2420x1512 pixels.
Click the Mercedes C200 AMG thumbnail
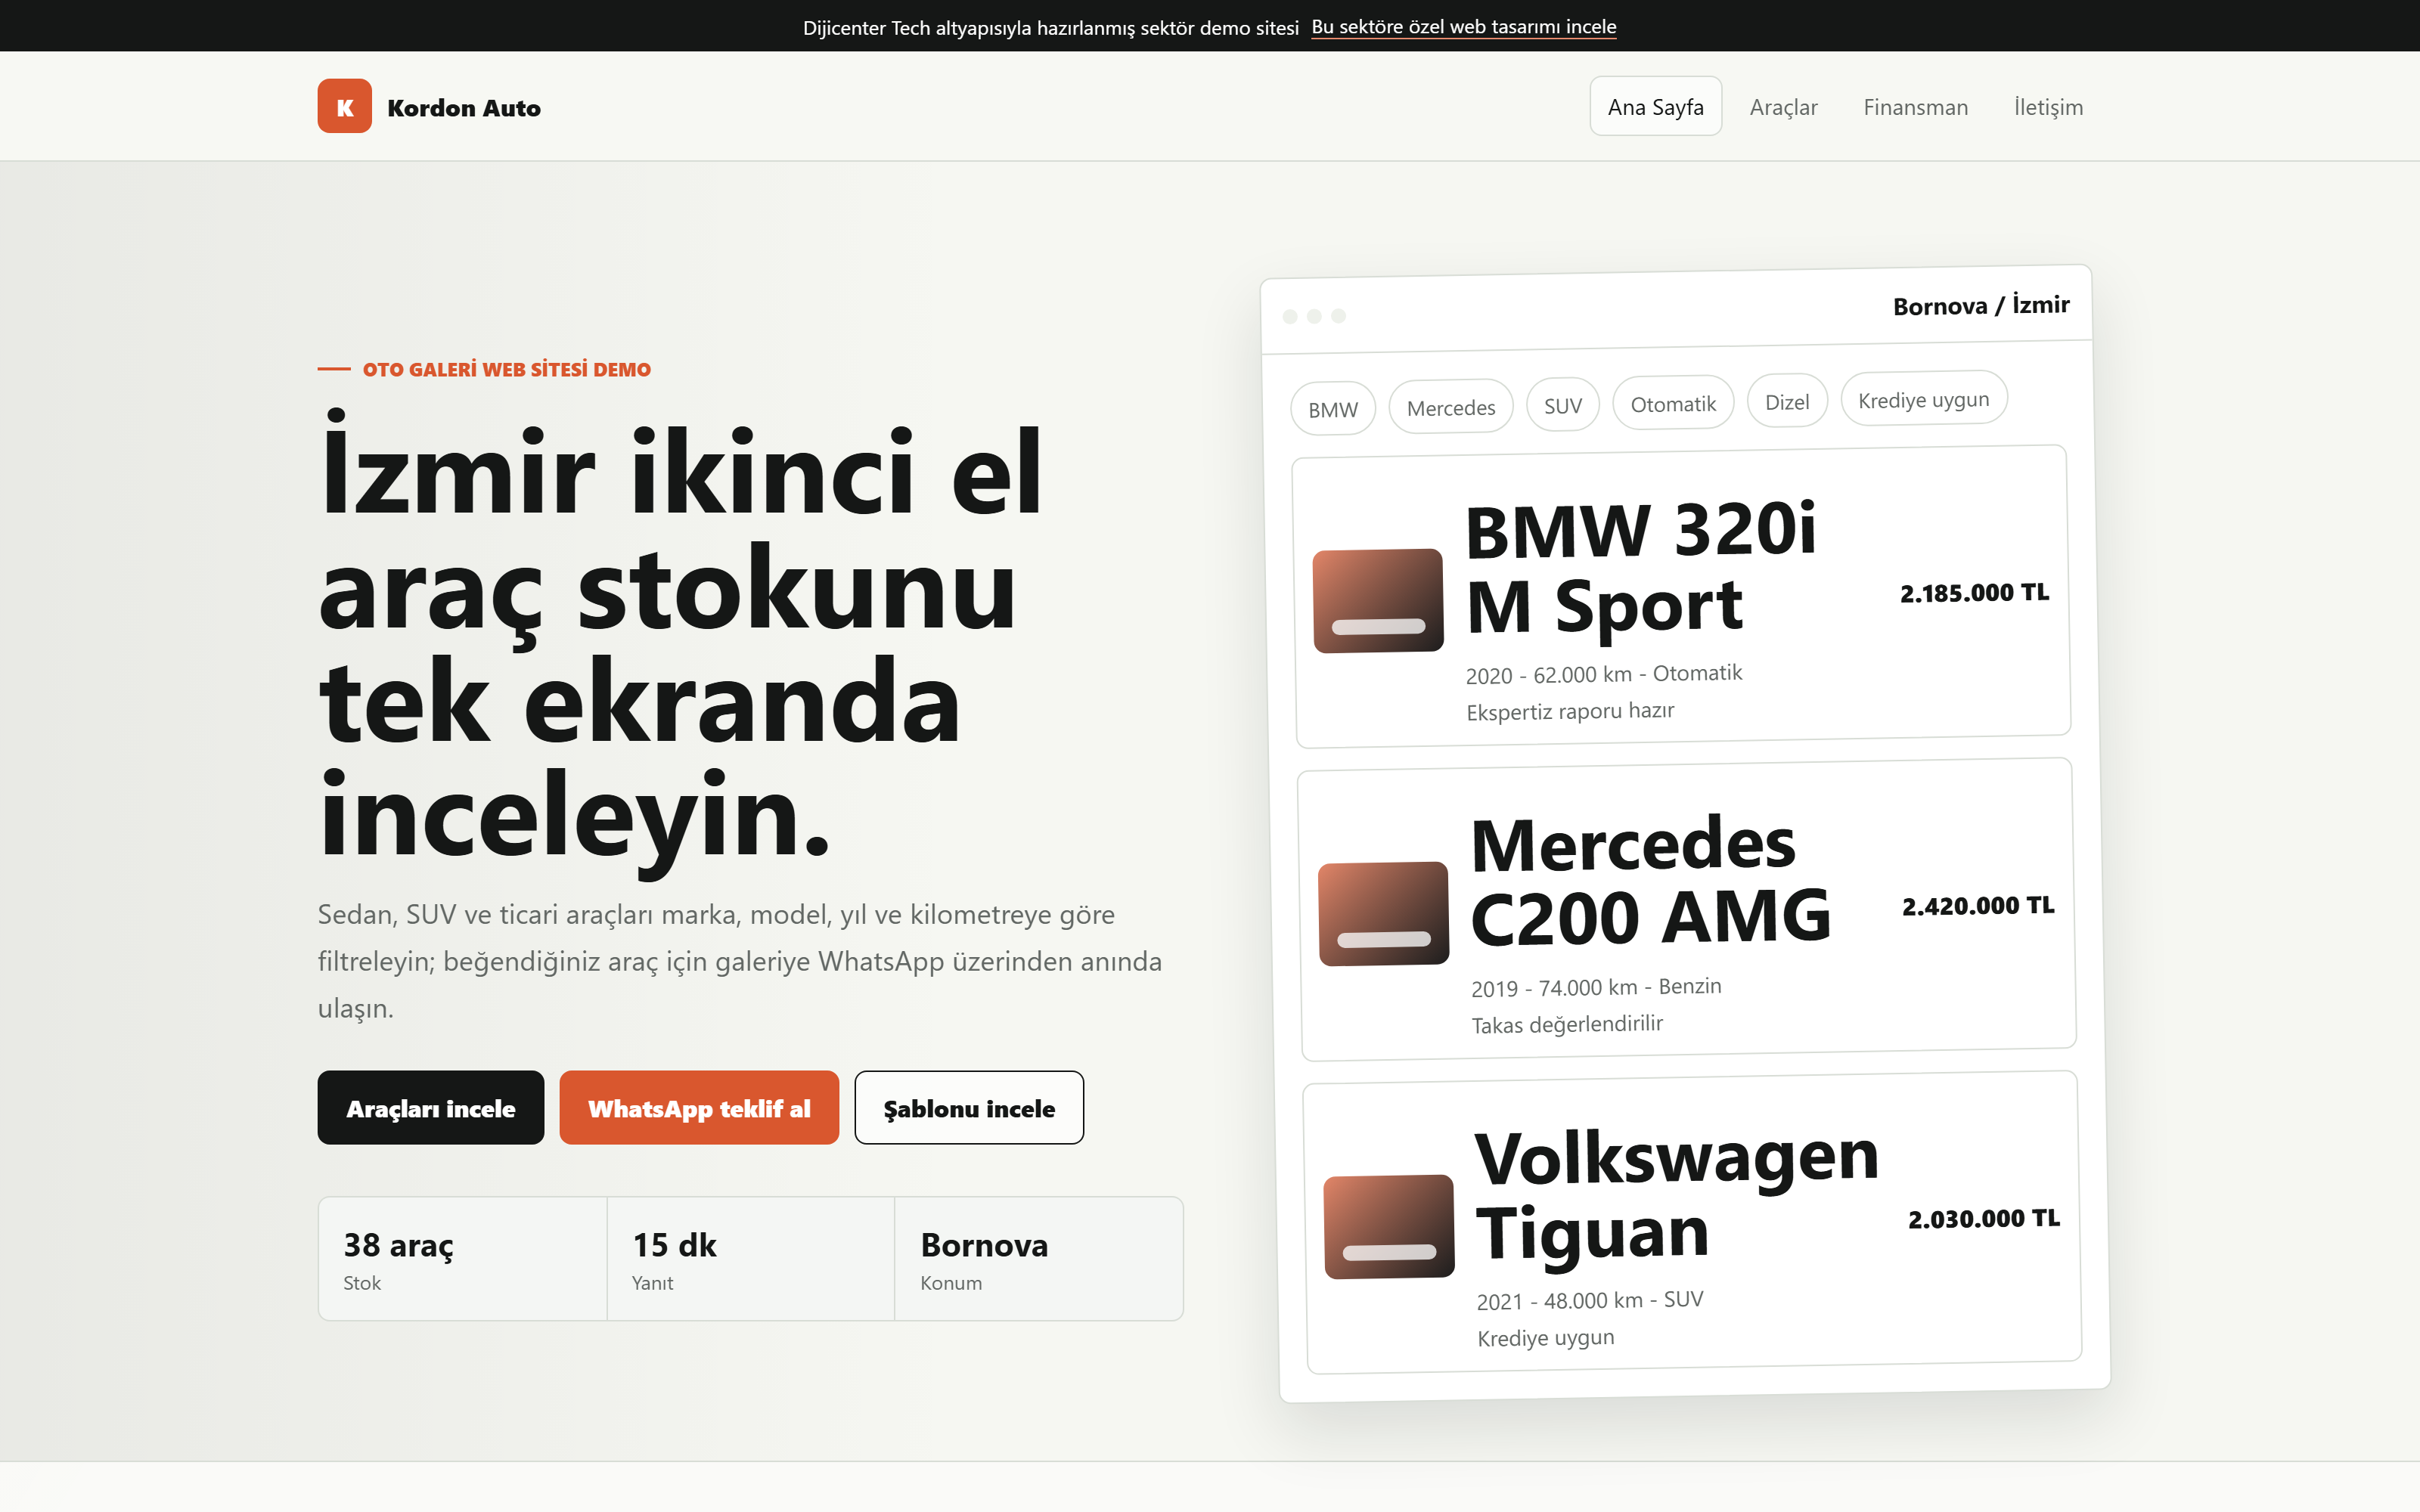(1384, 913)
